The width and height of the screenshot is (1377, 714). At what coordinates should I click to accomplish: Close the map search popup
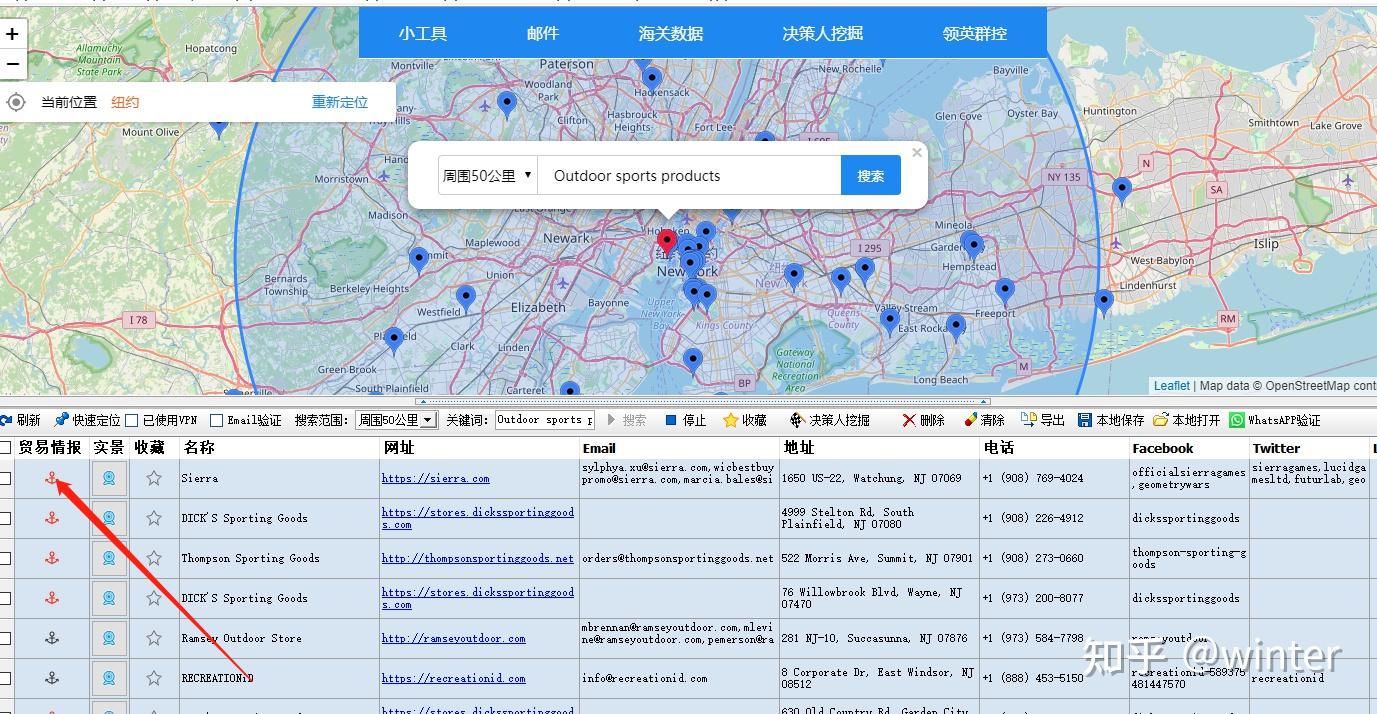pyautogui.click(x=917, y=153)
